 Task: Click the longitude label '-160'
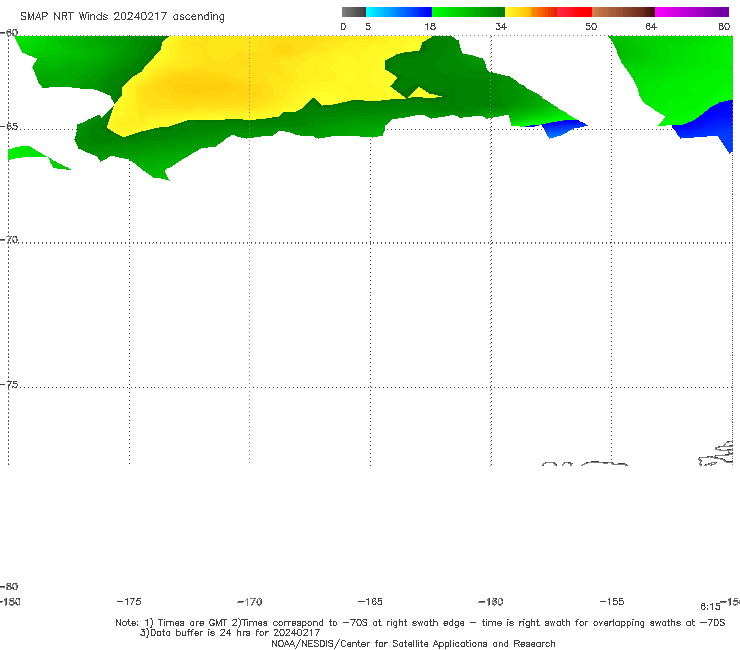point(491,602)
